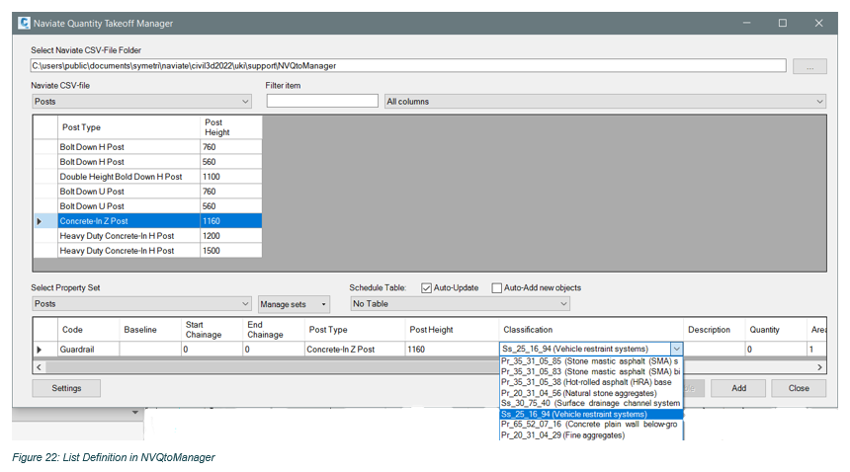Click the CSV-file folder path field
850x472 pixels.
(x=408, y=66)
